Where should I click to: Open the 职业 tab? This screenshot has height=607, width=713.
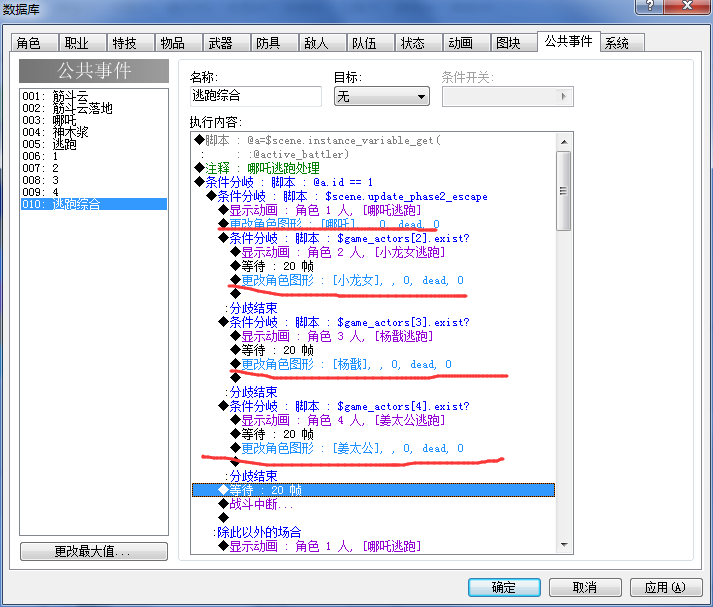click(83, 43)
